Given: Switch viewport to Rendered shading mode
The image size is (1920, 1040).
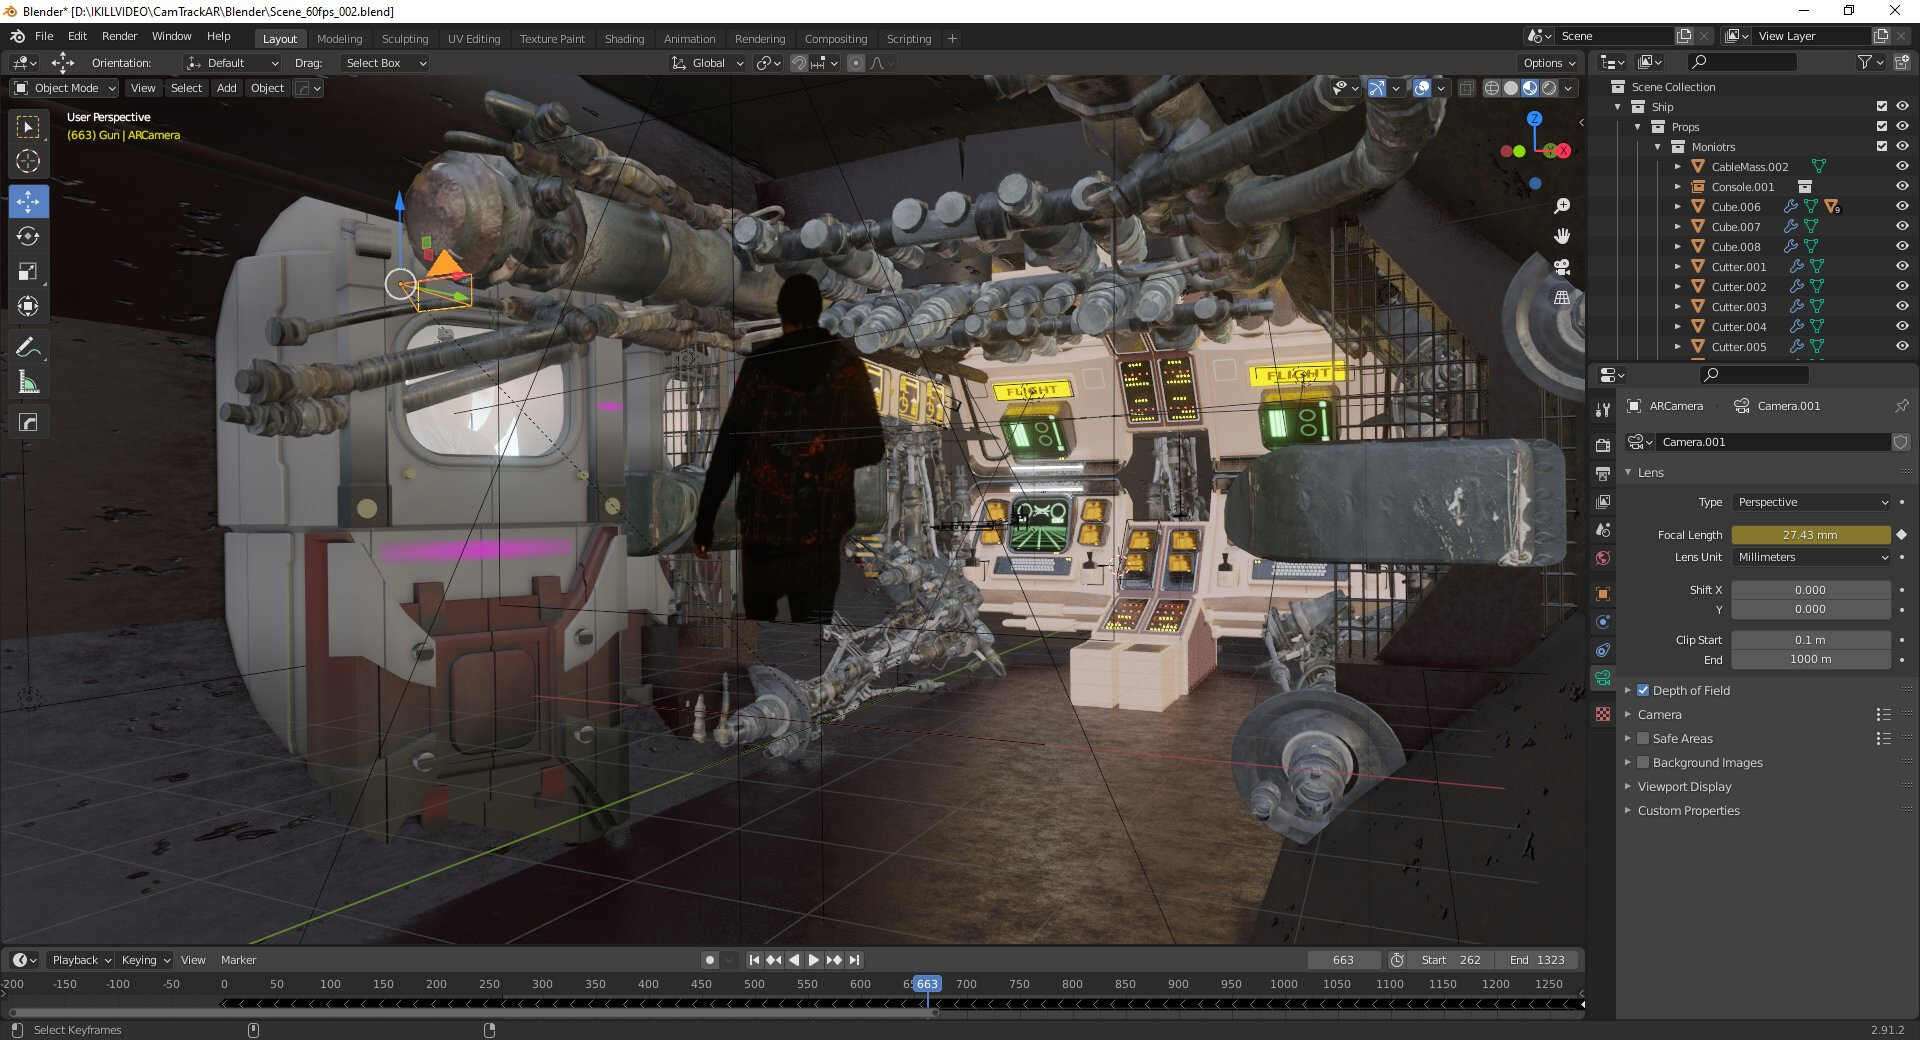Looking at the screenshot, I should coord(1549,87).
